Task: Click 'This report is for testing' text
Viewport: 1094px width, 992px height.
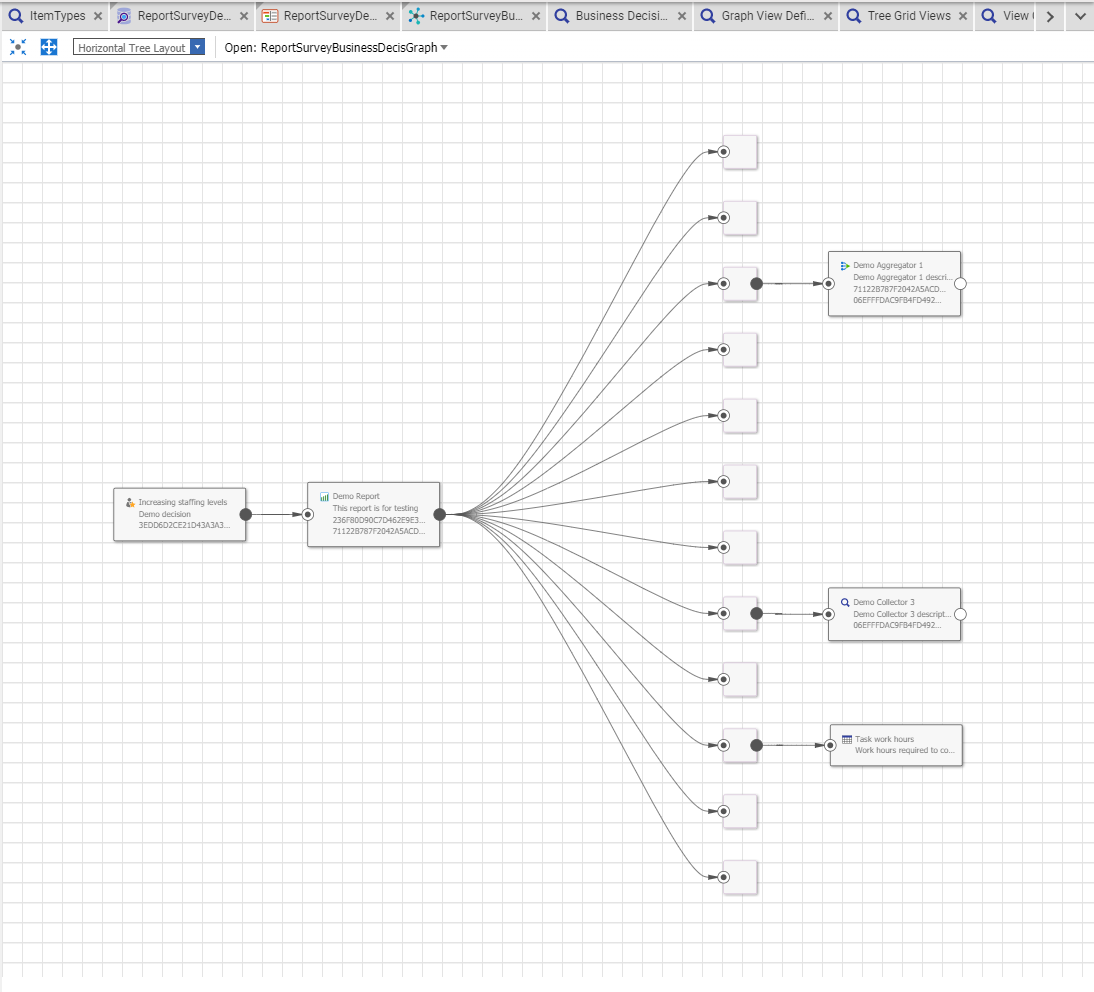Action: pyautogui.click(x=375, y=508)
